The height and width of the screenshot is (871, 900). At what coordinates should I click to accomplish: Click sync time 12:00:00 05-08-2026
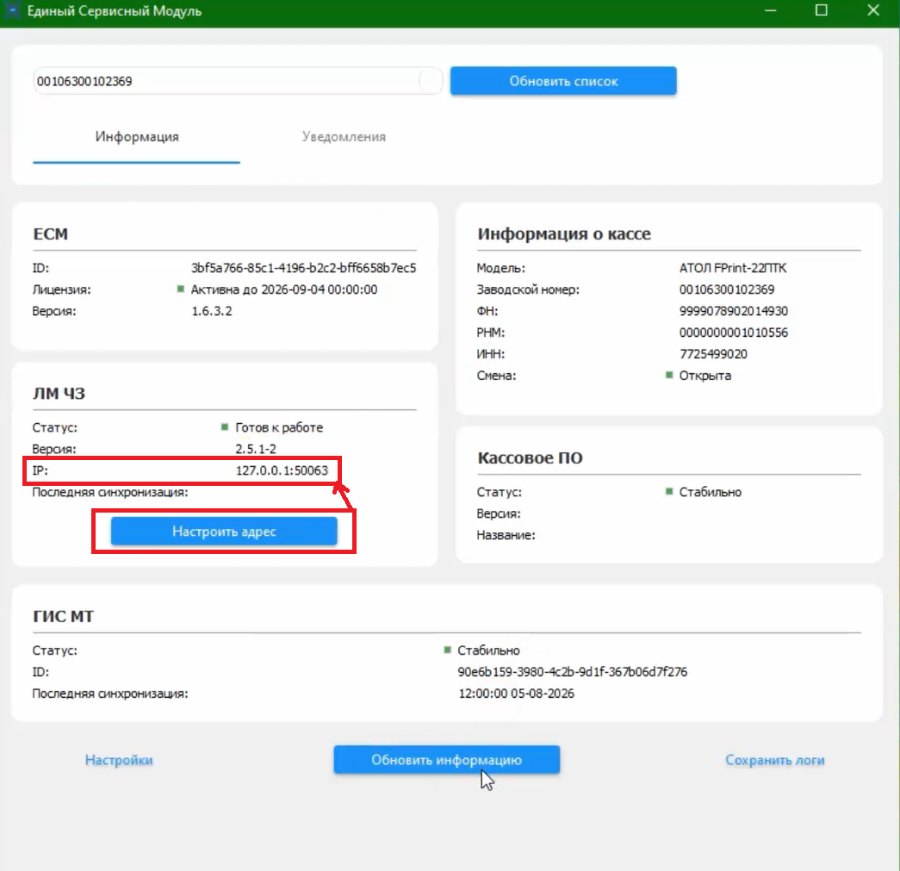click(x=516, y=693)
